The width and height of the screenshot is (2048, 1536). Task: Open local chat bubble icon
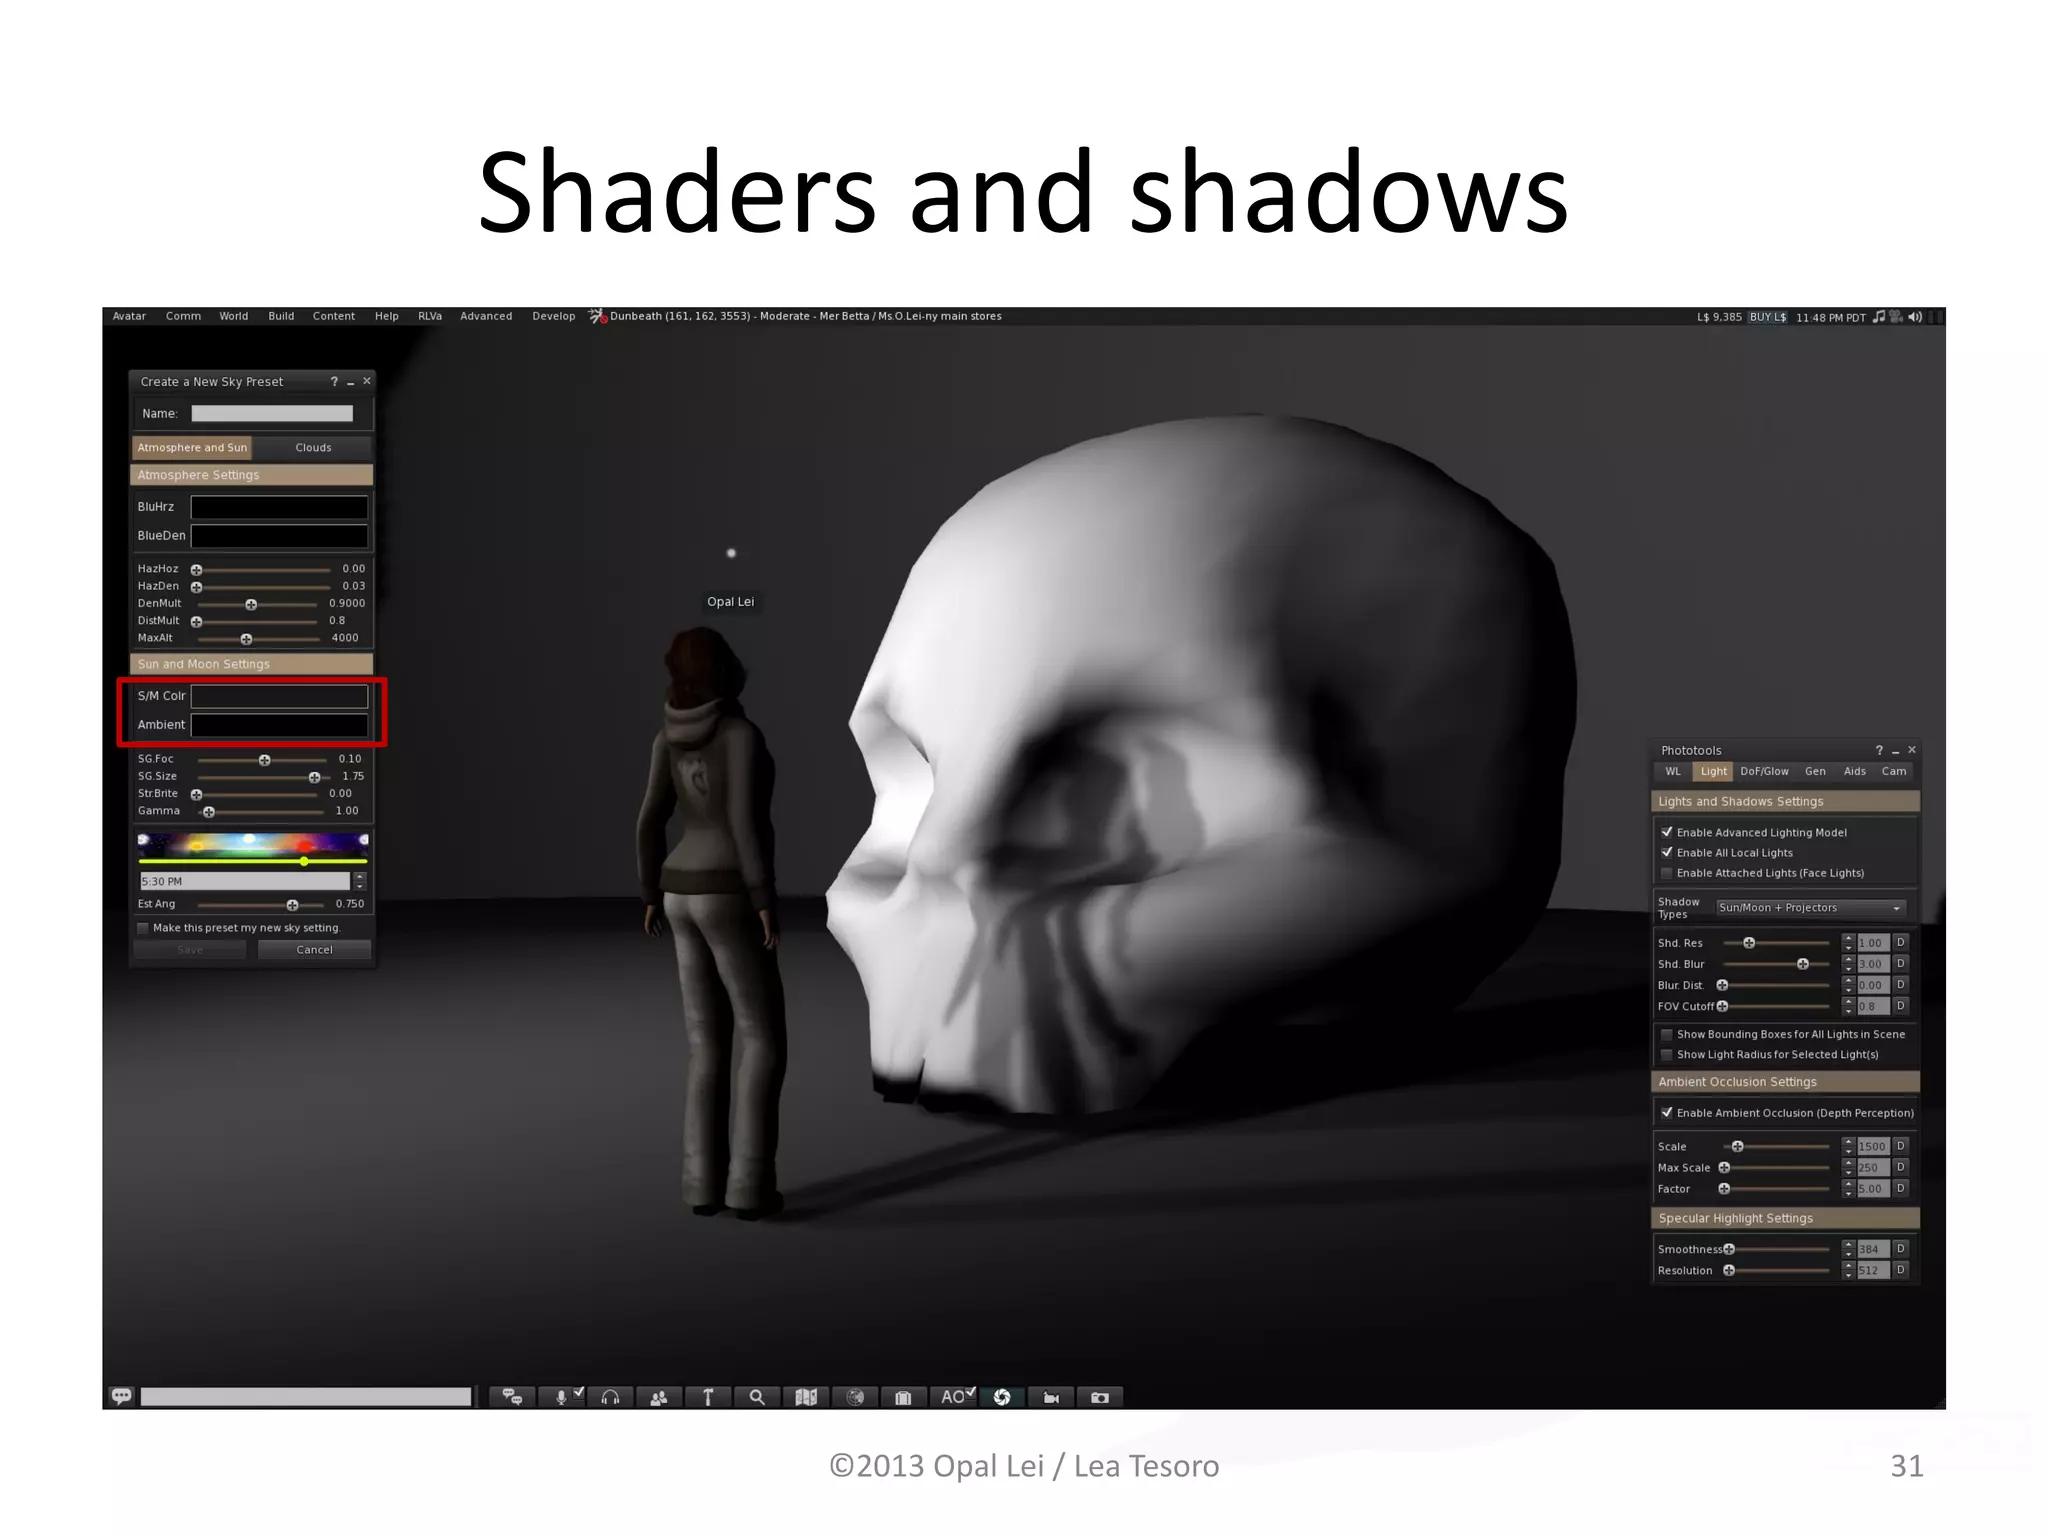(x=122, y=1396)
